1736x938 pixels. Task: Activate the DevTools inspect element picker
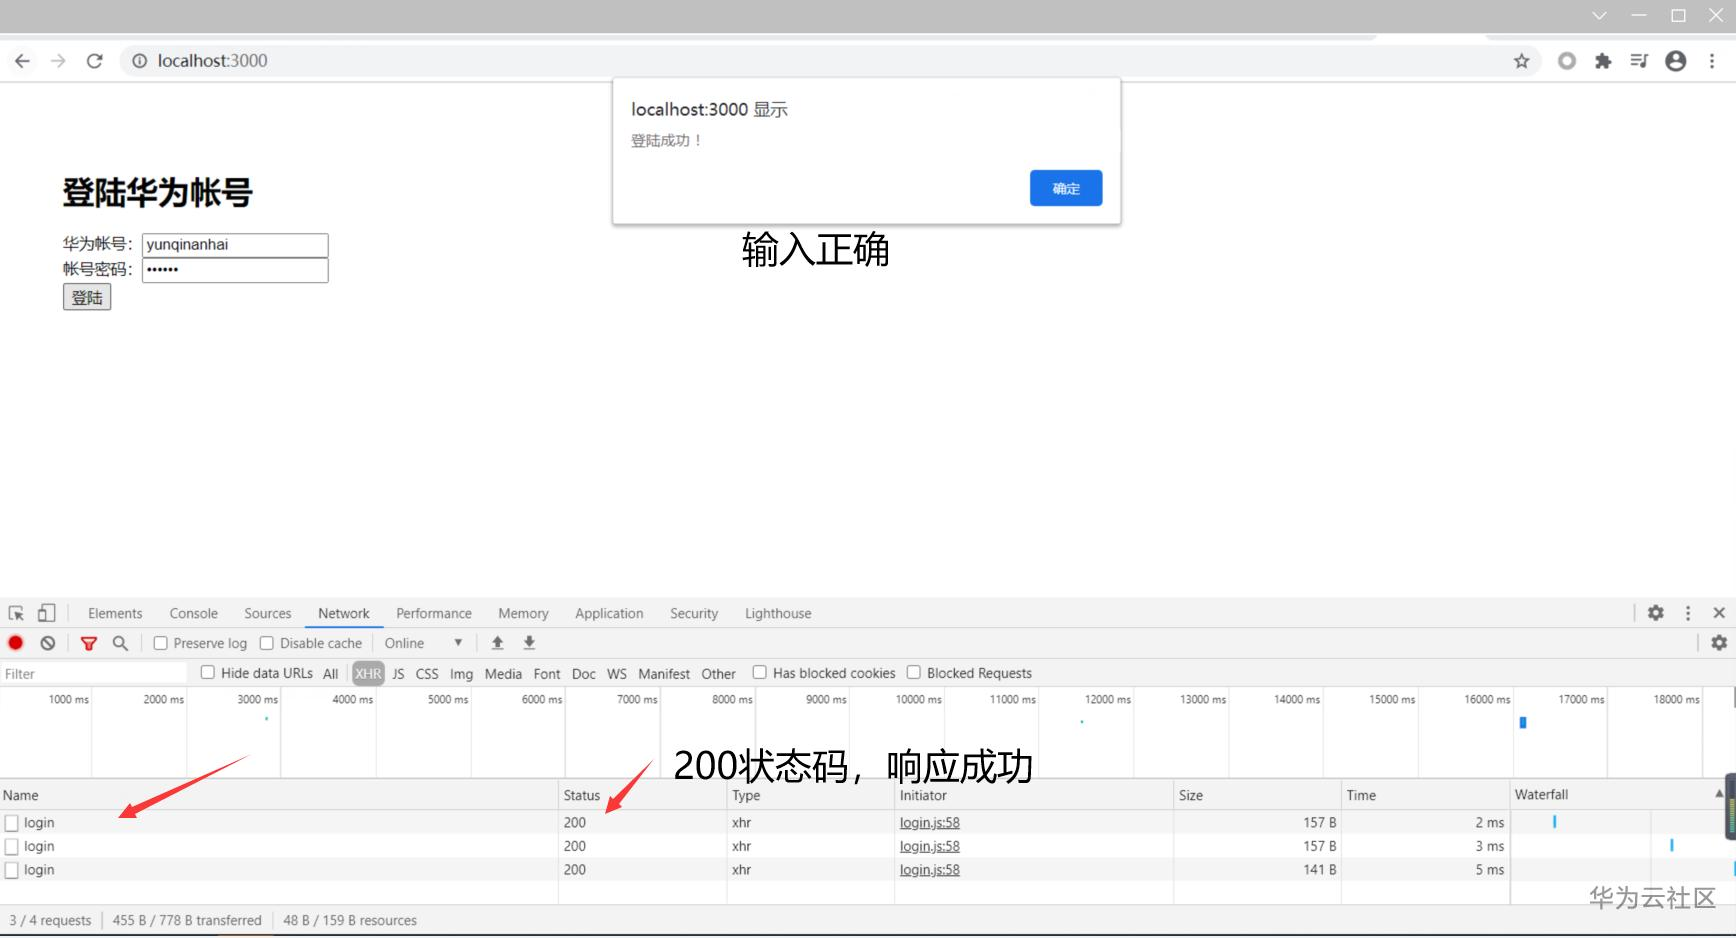coord(16,613)
